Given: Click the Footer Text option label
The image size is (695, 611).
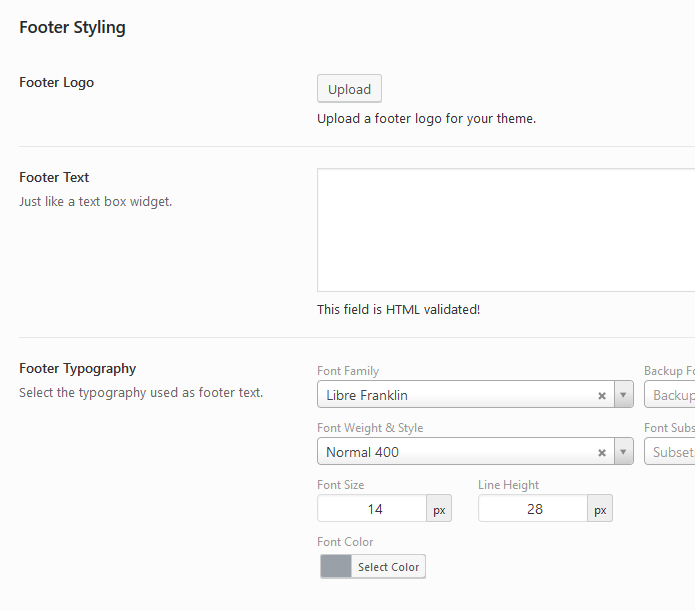Looking at the screenshot, I should point(54,177).
